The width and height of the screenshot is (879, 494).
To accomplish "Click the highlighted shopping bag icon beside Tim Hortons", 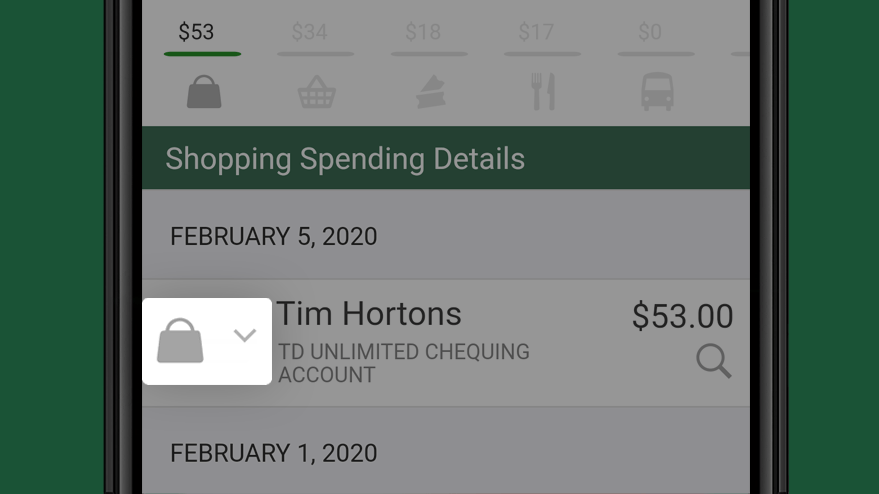I will click(180, 341).
